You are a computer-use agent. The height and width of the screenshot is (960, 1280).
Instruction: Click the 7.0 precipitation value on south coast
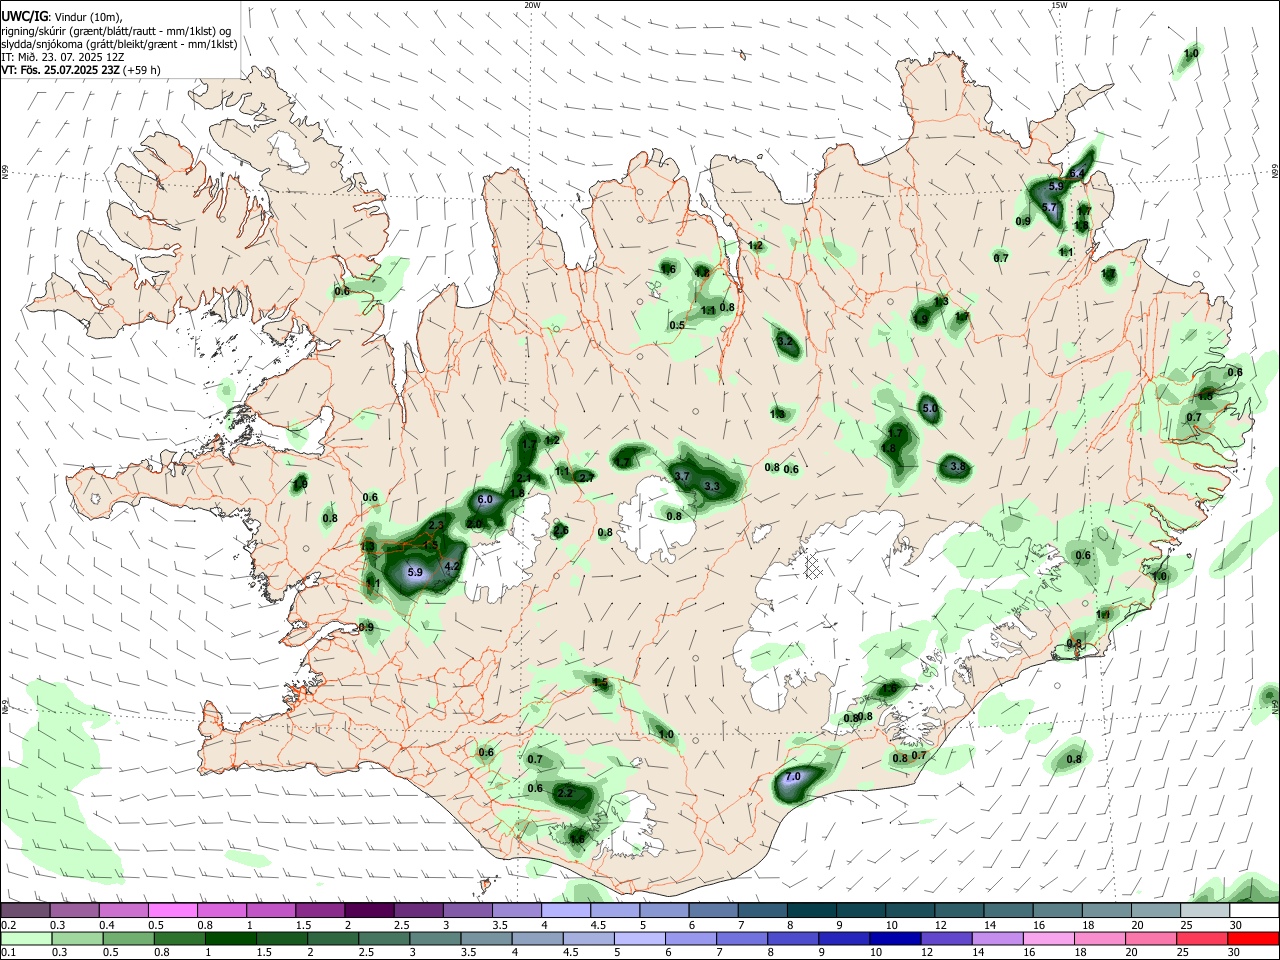click(x=793, y=777)
